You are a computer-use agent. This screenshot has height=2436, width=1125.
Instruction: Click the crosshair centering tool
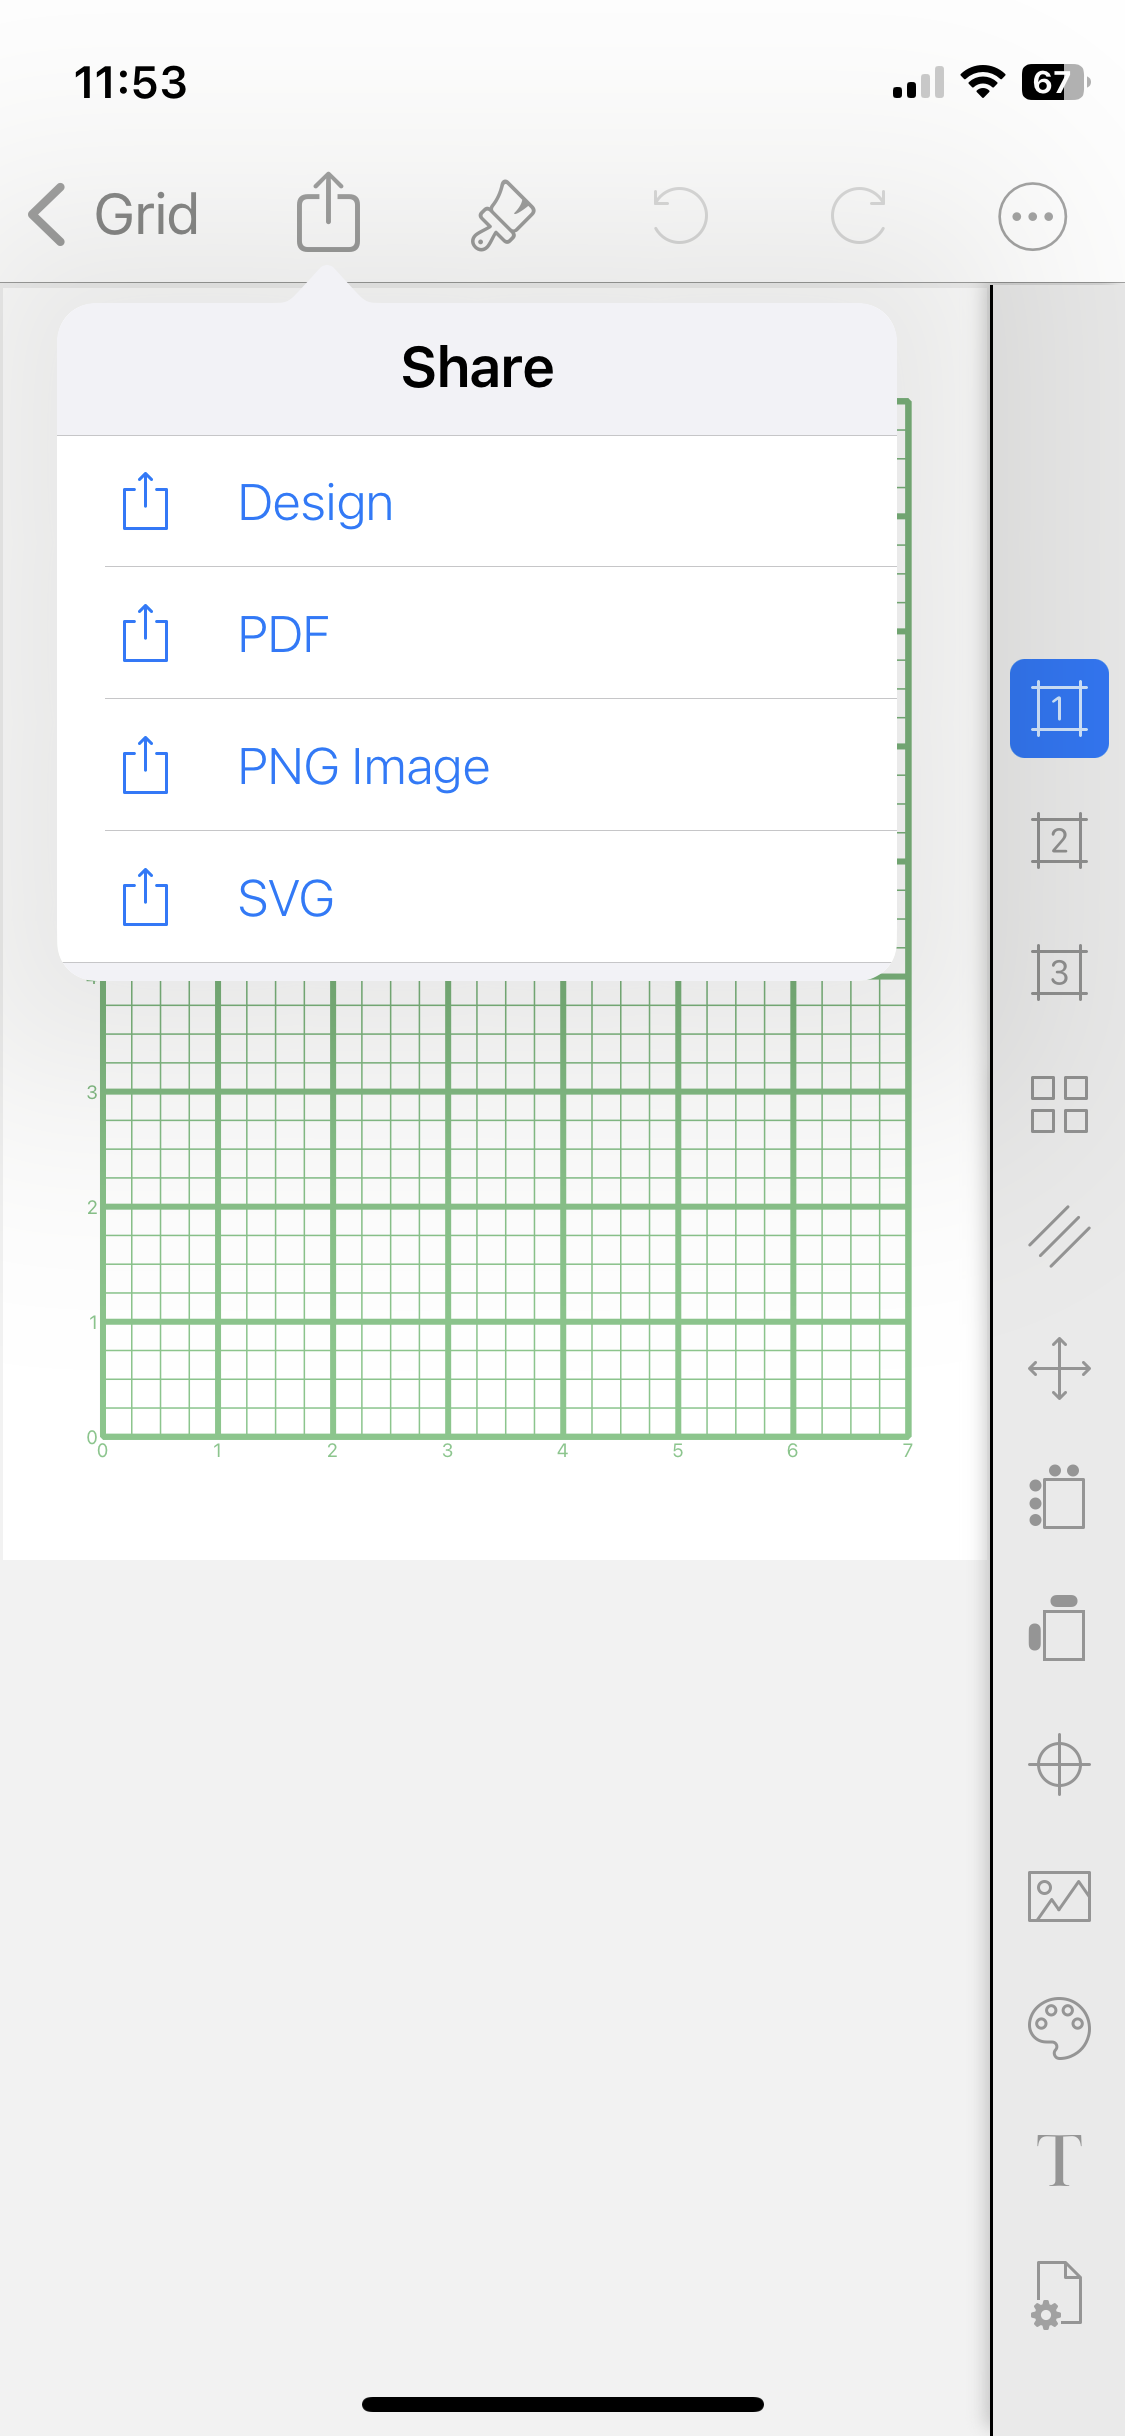pyautogui.click(x=1059, y=1763)
